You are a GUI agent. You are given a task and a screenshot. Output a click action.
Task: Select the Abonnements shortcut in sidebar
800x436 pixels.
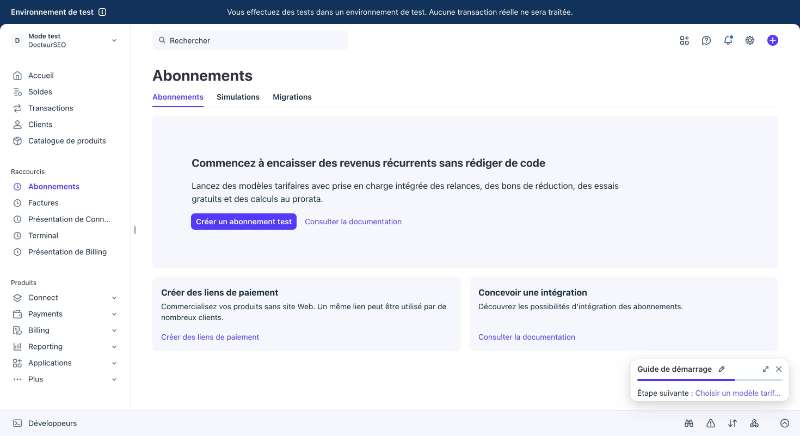tap(54, 187)
